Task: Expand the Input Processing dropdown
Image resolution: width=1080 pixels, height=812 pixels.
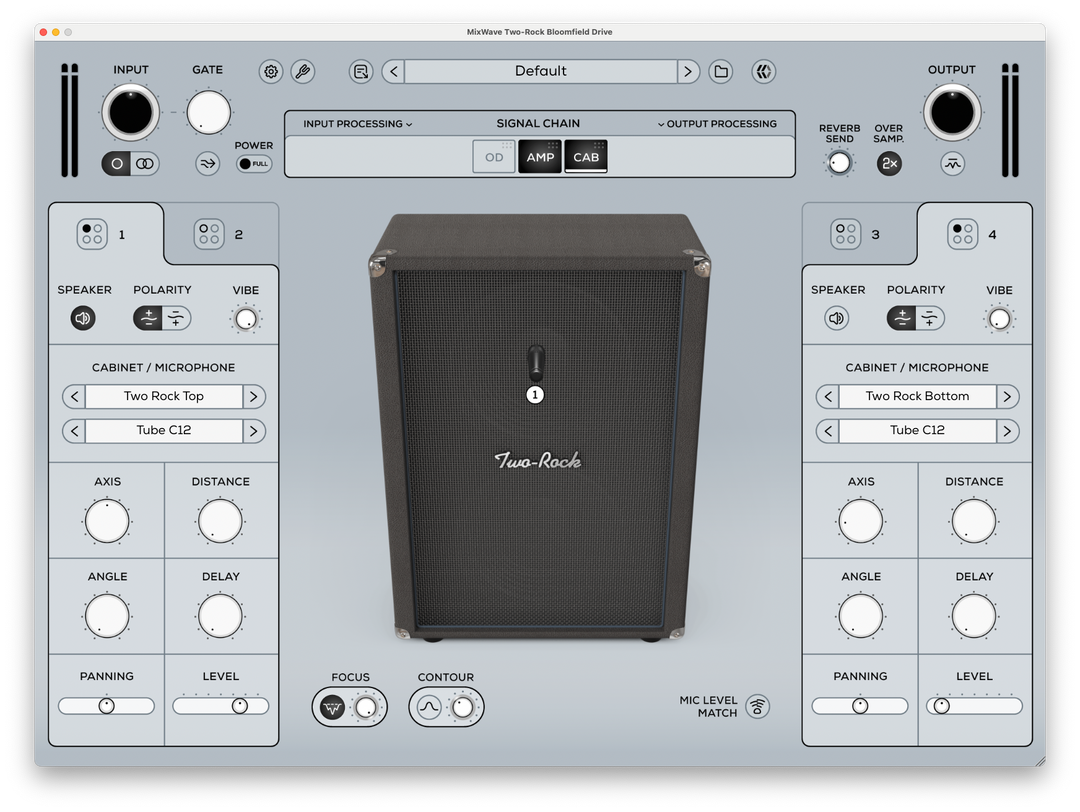Action: 358,124
